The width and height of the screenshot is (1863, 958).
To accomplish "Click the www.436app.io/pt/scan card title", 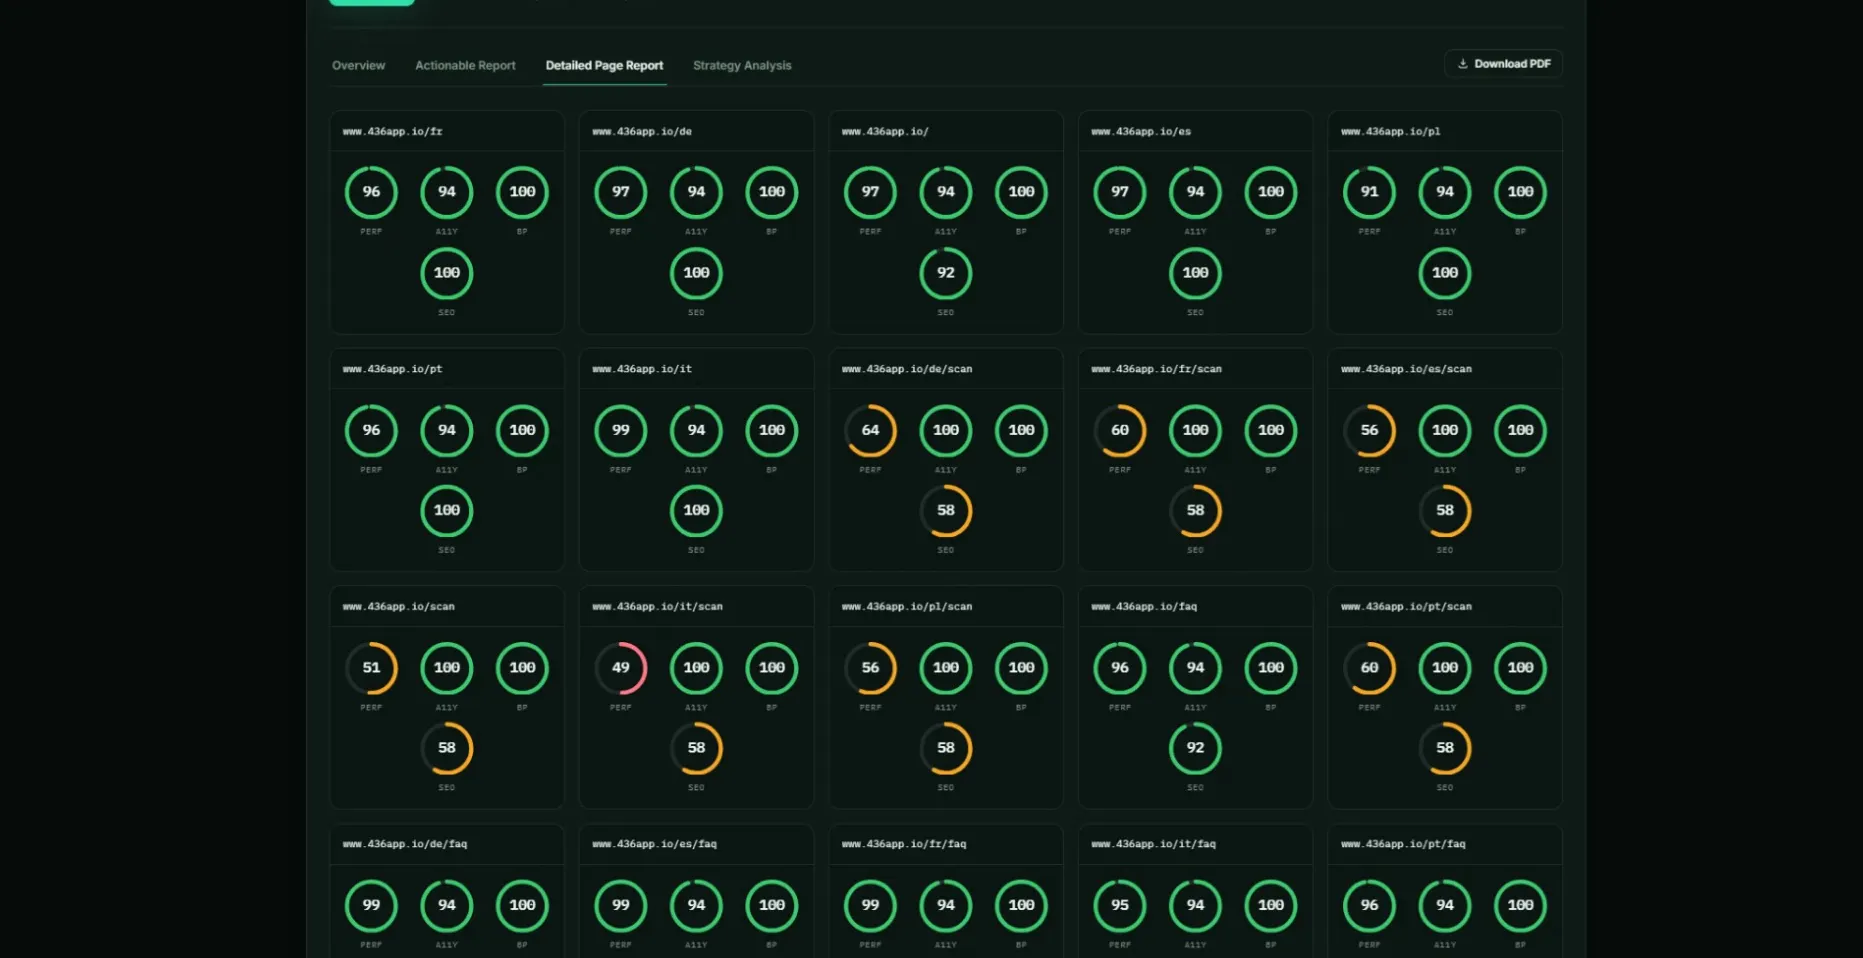I will pyautogui.click(x=1406, y=606).
